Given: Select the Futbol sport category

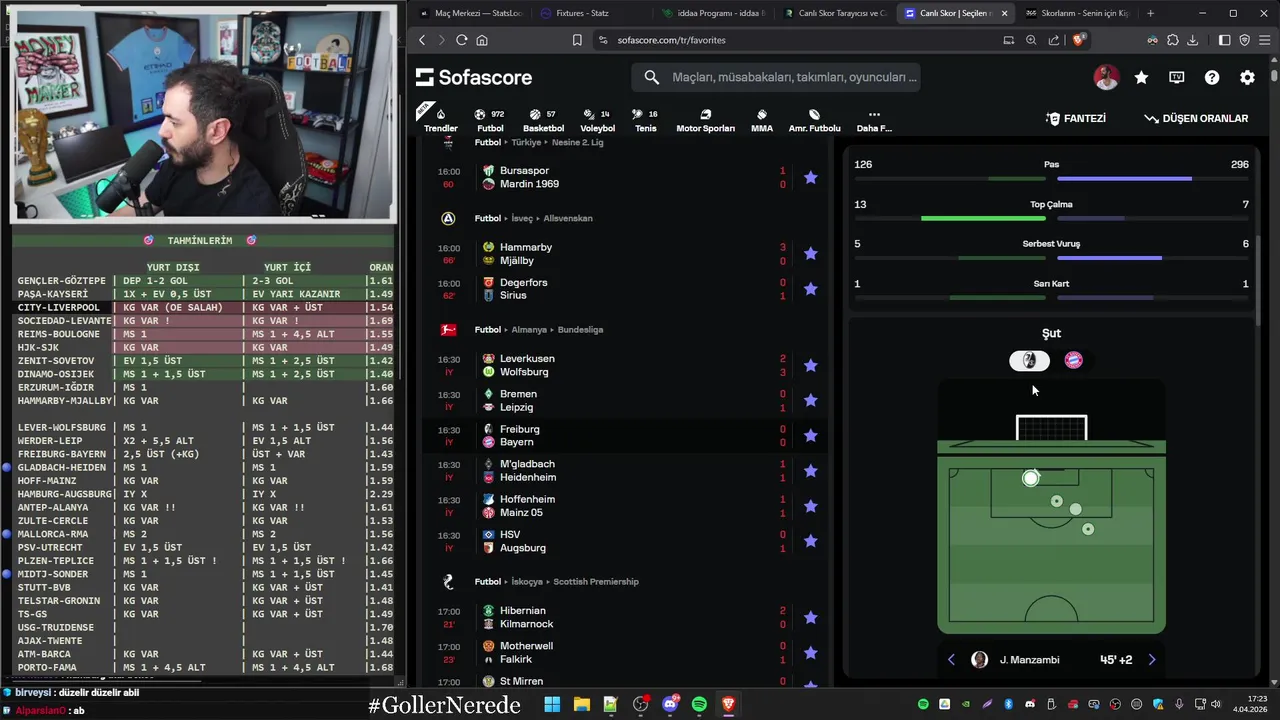Looking at the screenshot, I should tap(490, 120).
